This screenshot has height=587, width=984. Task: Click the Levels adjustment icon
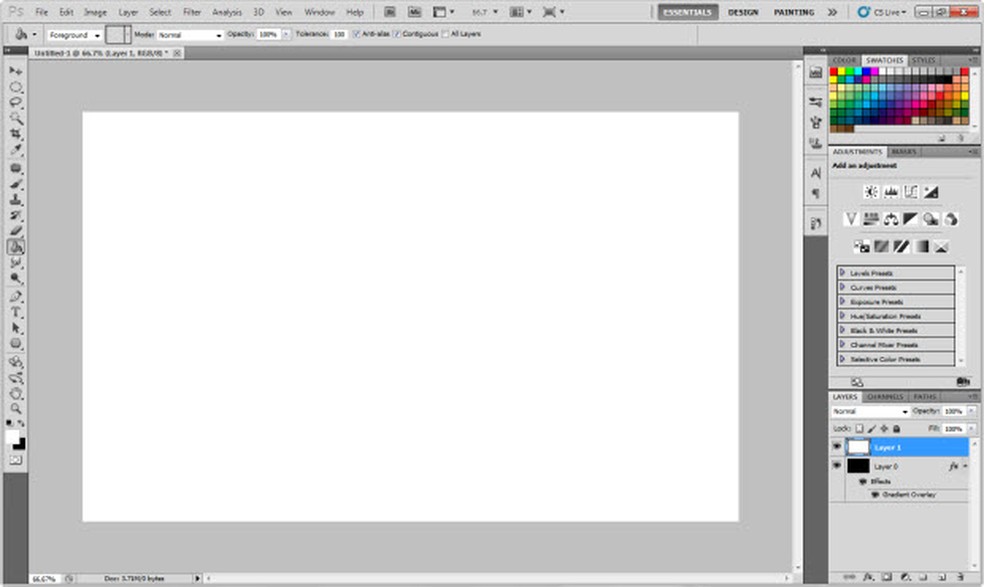pos(890,191)
